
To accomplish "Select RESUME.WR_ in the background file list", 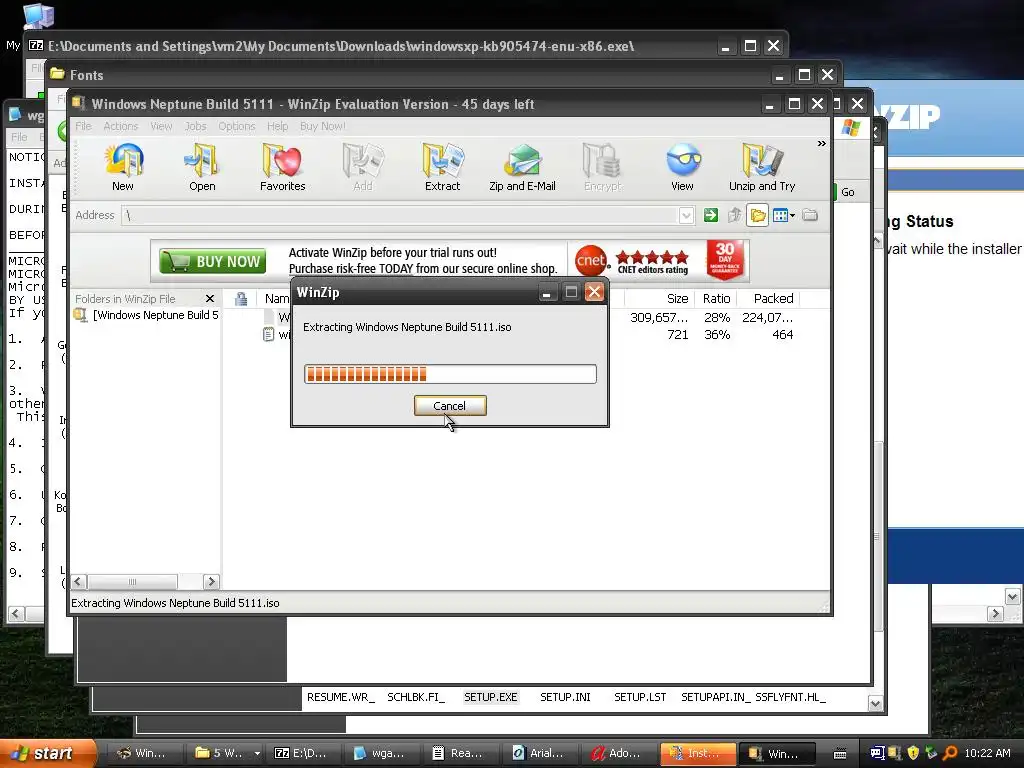I will (x=341, y=697).
